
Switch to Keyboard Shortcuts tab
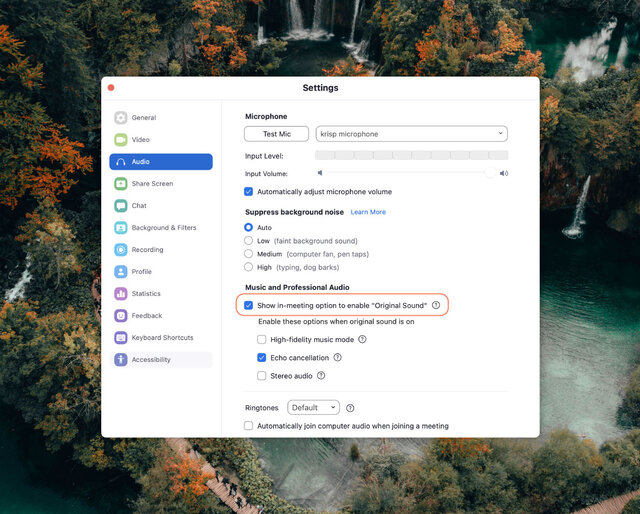[x=161, y=338]
